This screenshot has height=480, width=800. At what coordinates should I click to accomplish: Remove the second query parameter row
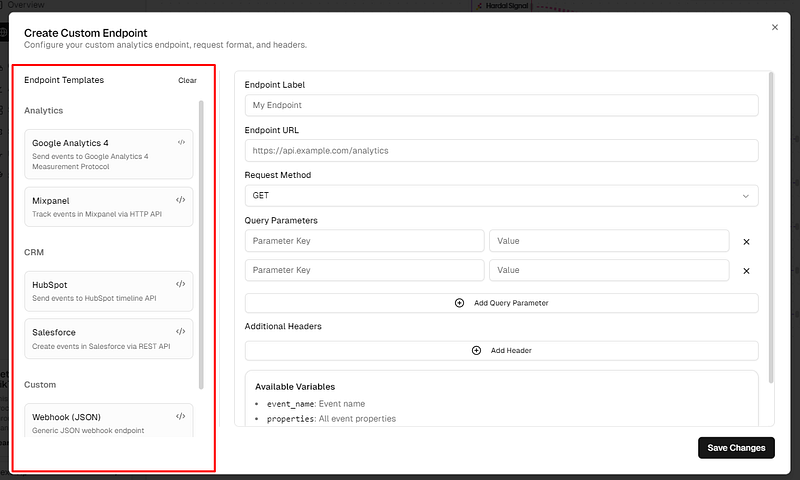pos(746,271)
